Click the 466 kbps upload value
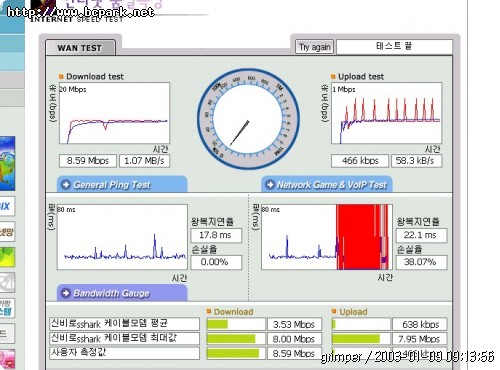500x370 pixels. [x=360, y=161]
